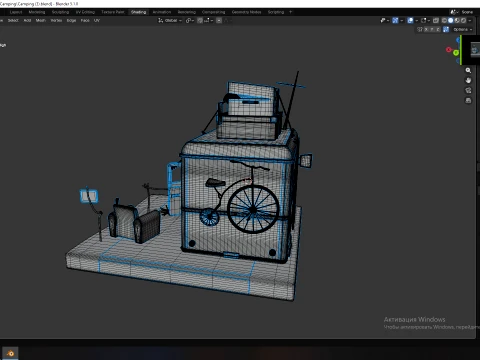Open the Options dropdown

coord(463,29)
